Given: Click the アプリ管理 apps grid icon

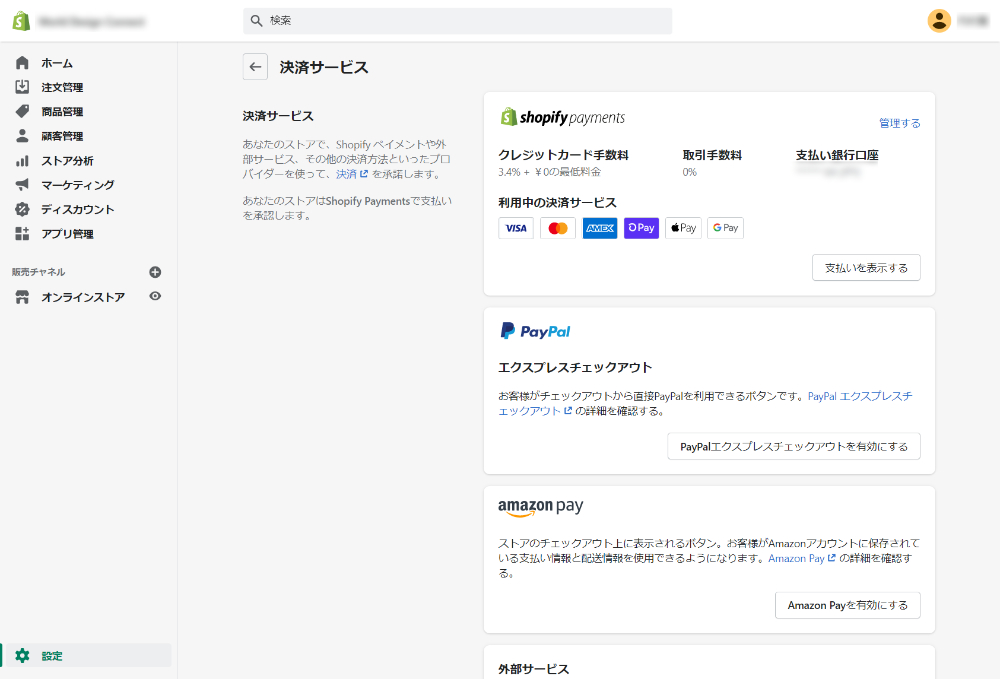Looking at the screenshot, I should (22, 233).
